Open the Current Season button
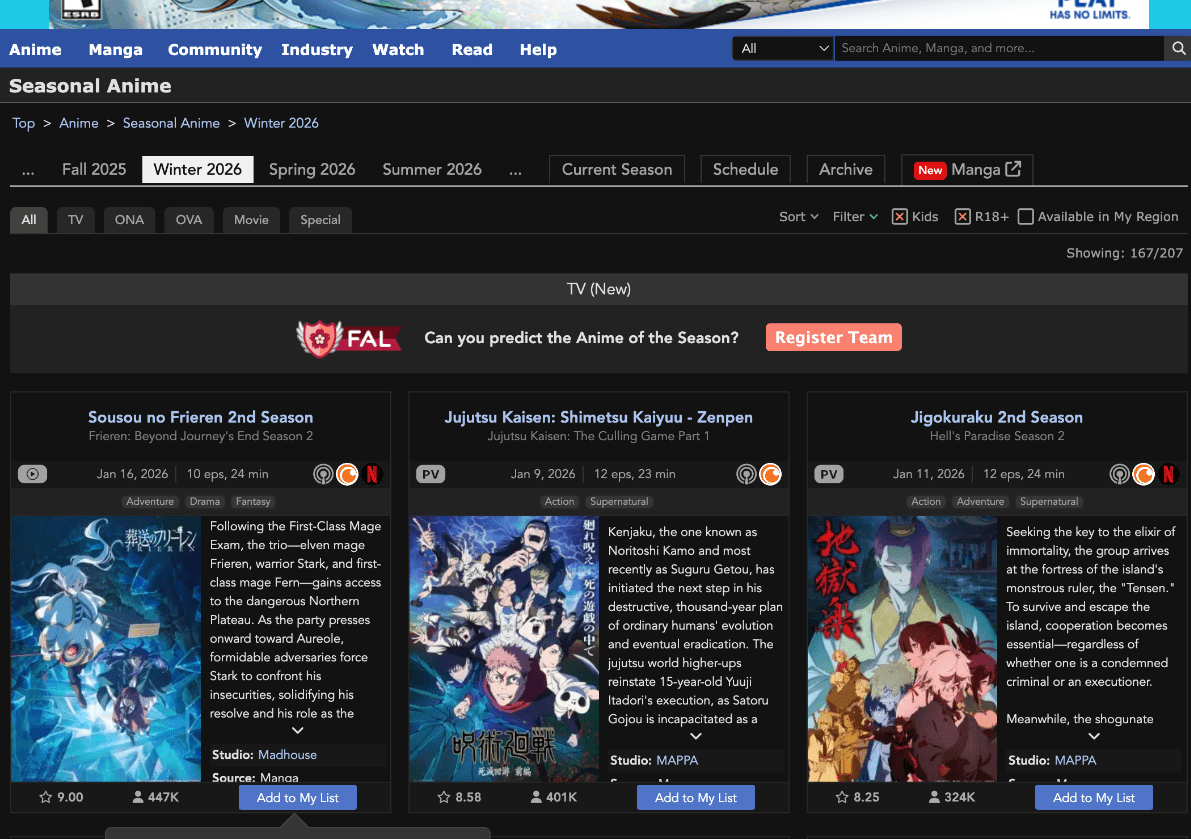Image resolution: width=1191 pixels, height=839 pixels. tap(617, 169)
